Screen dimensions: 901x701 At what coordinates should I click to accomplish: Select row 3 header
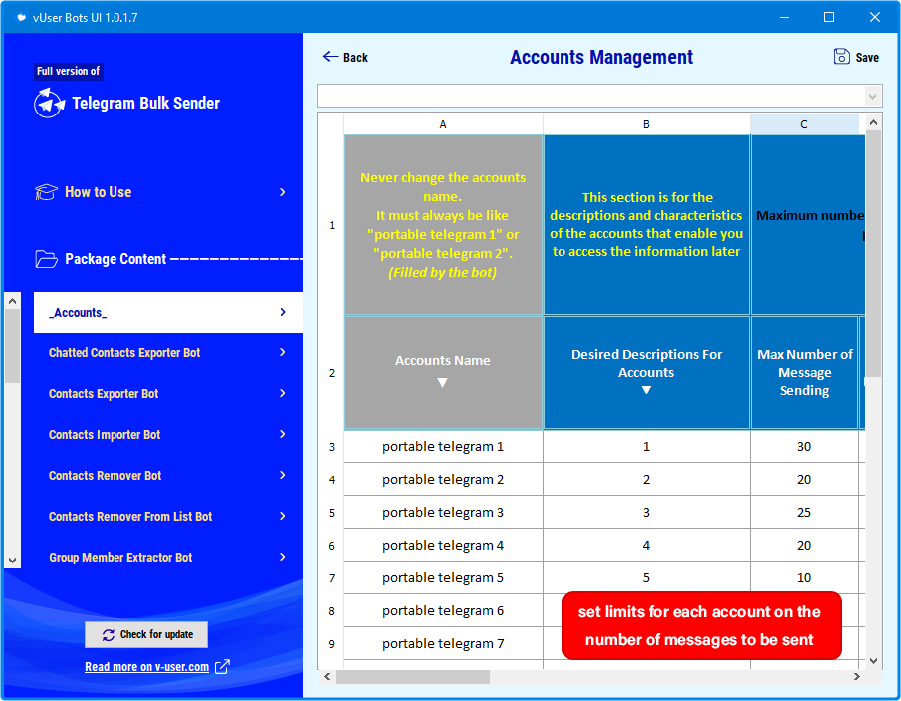point(332,447)
